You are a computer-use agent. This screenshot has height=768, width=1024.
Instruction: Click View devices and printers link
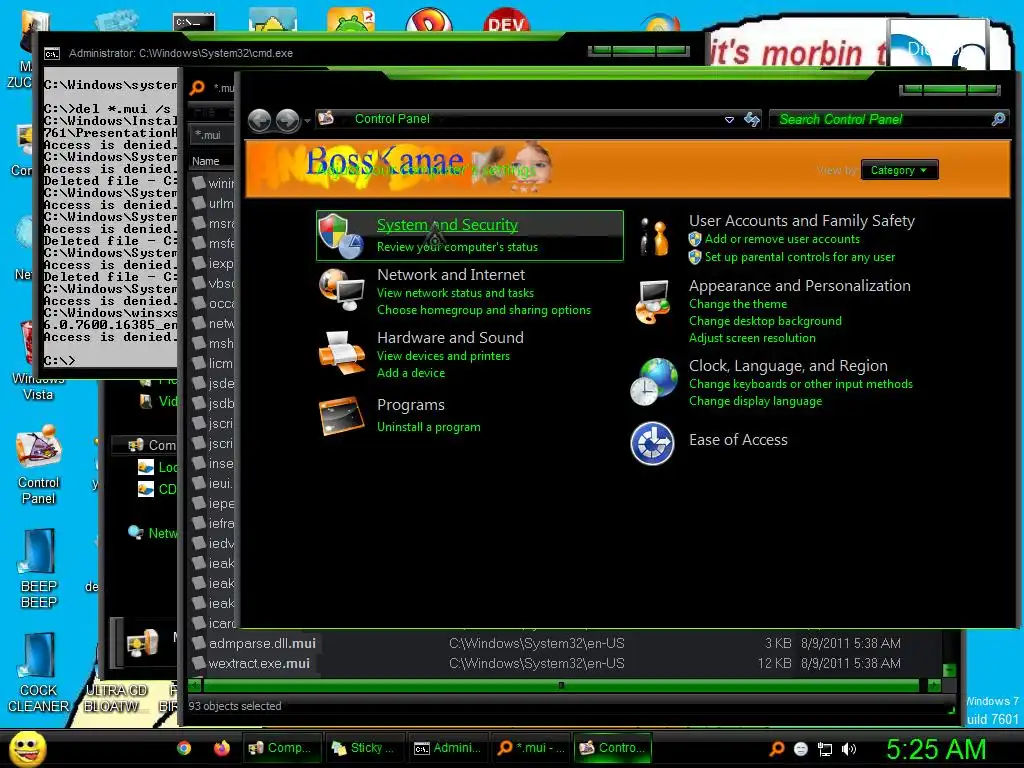(443, 356)
